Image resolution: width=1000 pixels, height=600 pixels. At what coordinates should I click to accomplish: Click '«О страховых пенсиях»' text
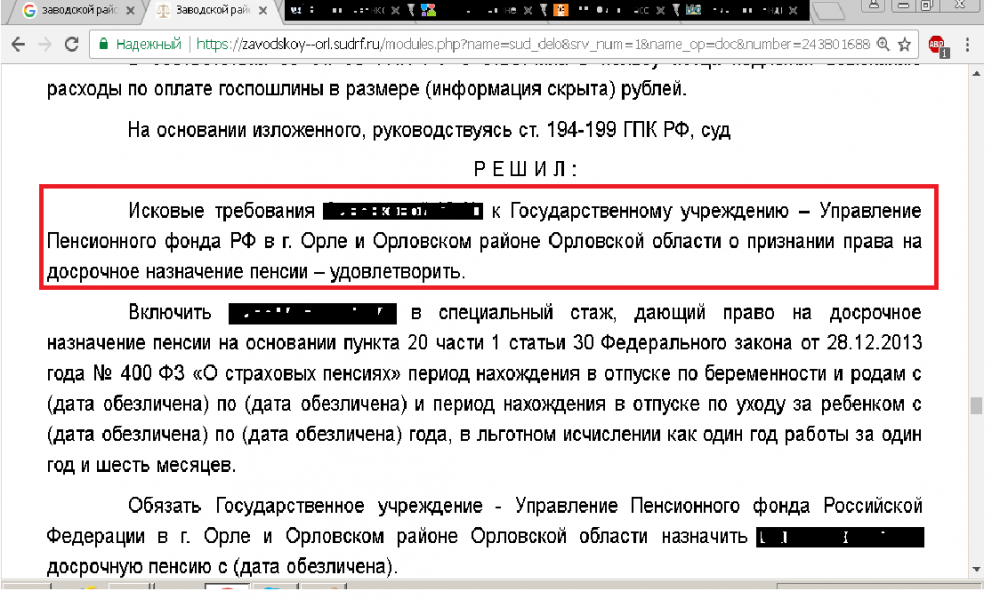click(297, 374)
